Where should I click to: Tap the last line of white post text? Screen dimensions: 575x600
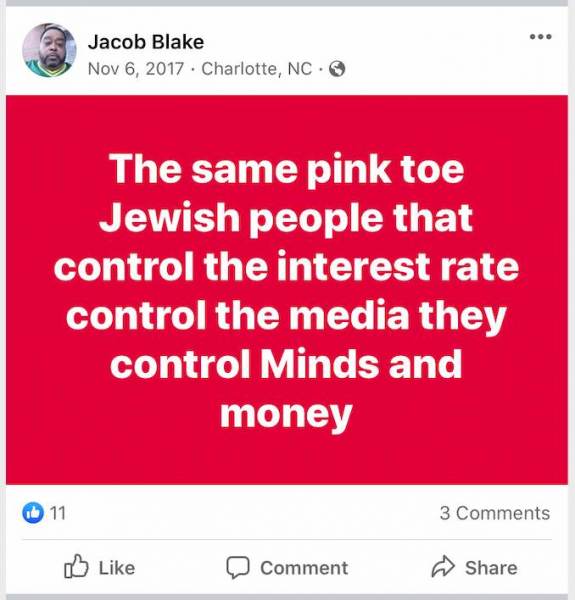coord(286,414)
